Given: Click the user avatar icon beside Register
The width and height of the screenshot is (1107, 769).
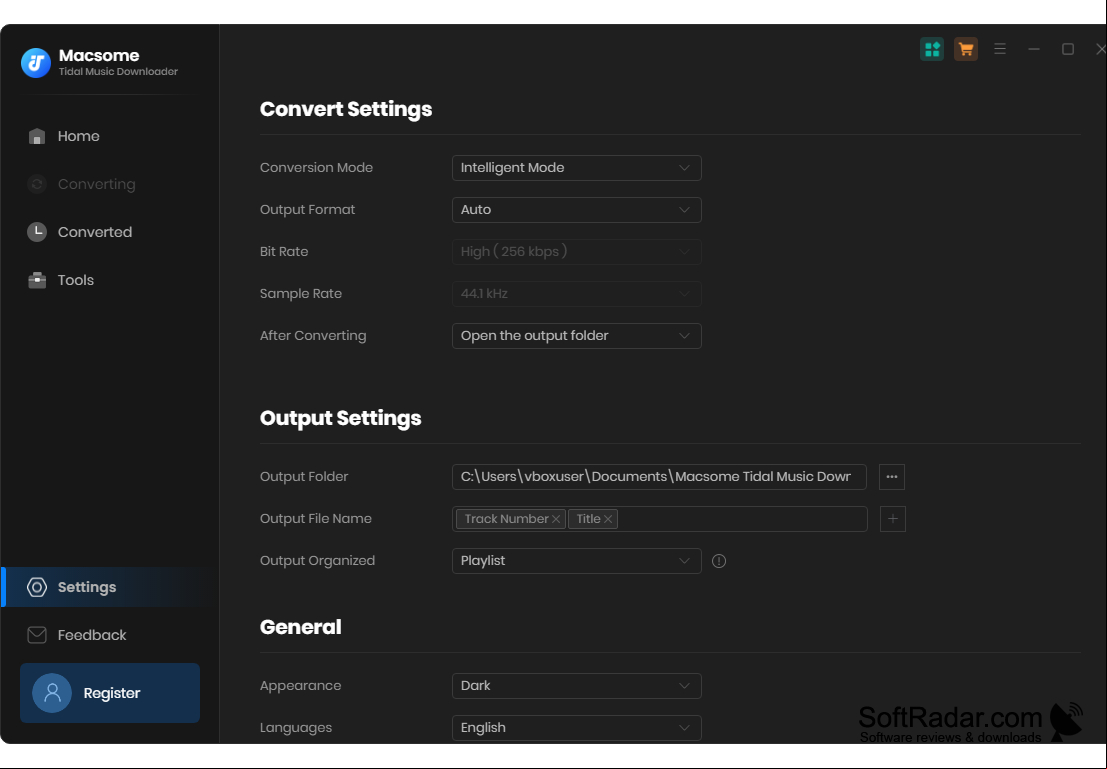Looking at the screenshot, I should [52, 693].
